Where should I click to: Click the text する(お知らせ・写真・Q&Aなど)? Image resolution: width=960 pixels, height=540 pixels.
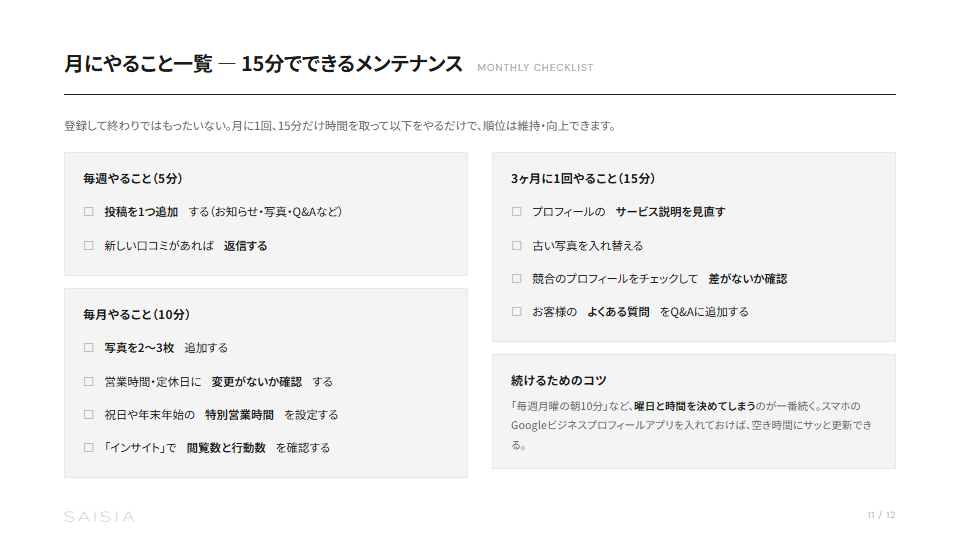tap(265, 212)
